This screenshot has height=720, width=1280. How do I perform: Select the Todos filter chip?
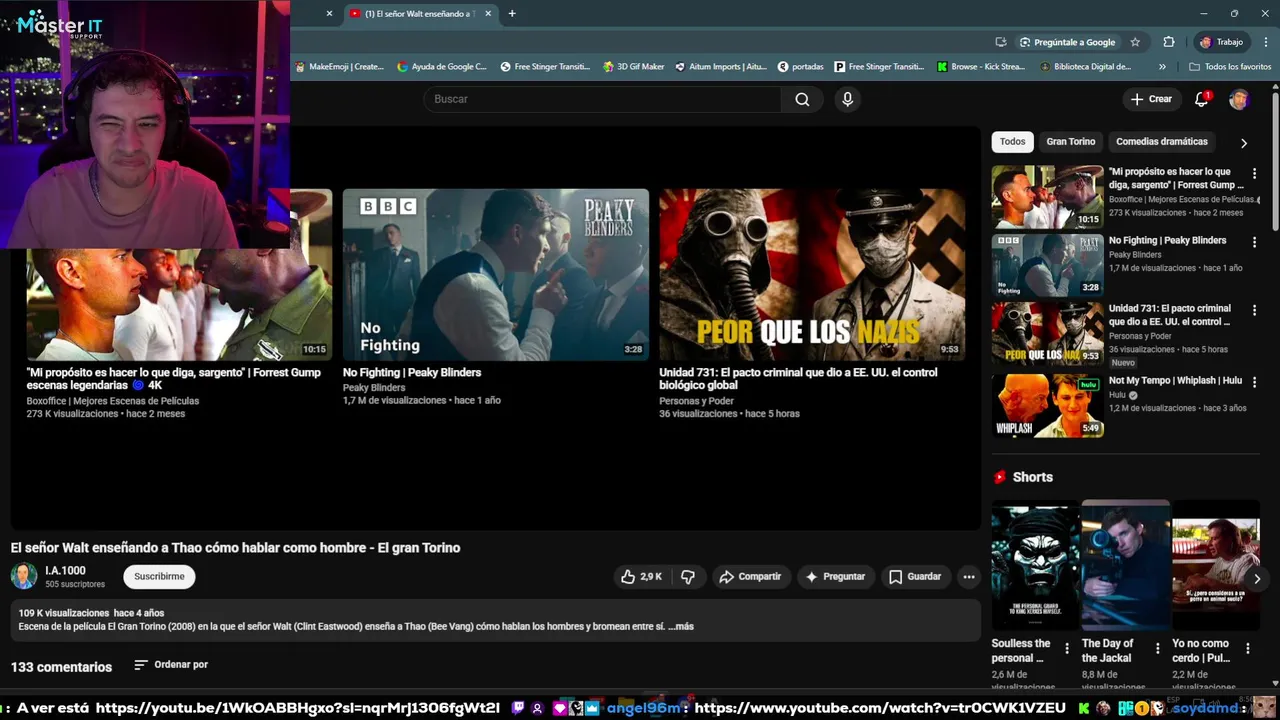[1012, 142]
